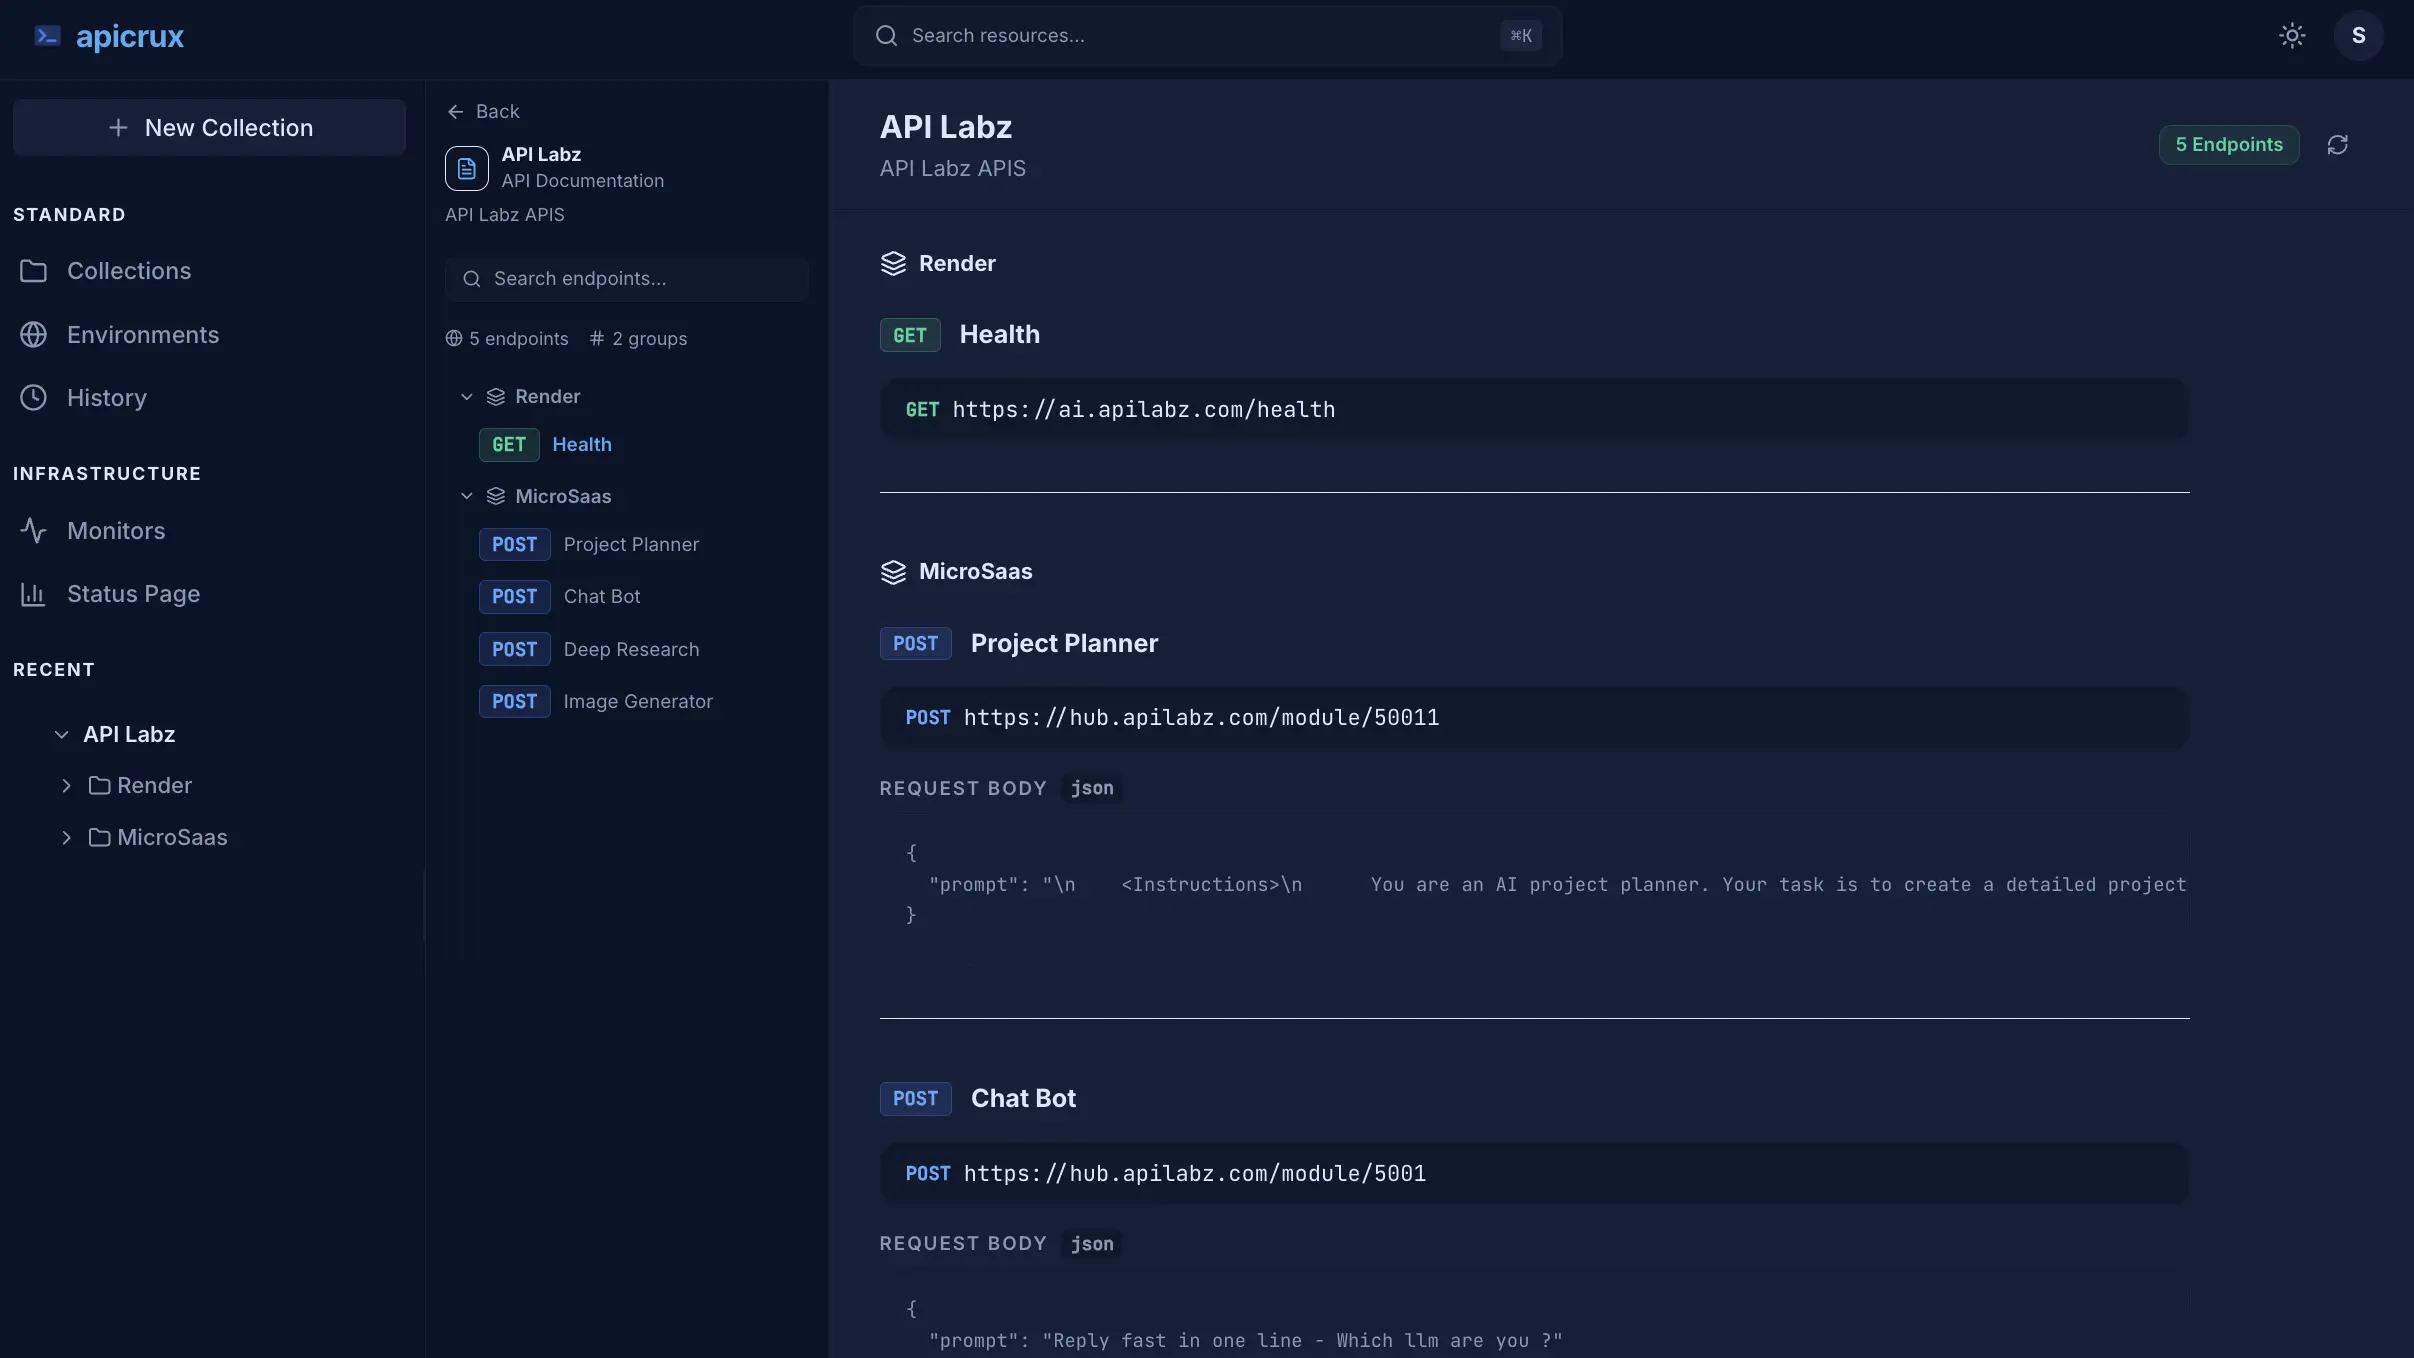
Task: Collapse the MicroSaas group chevron
Action: click(466, 497)
